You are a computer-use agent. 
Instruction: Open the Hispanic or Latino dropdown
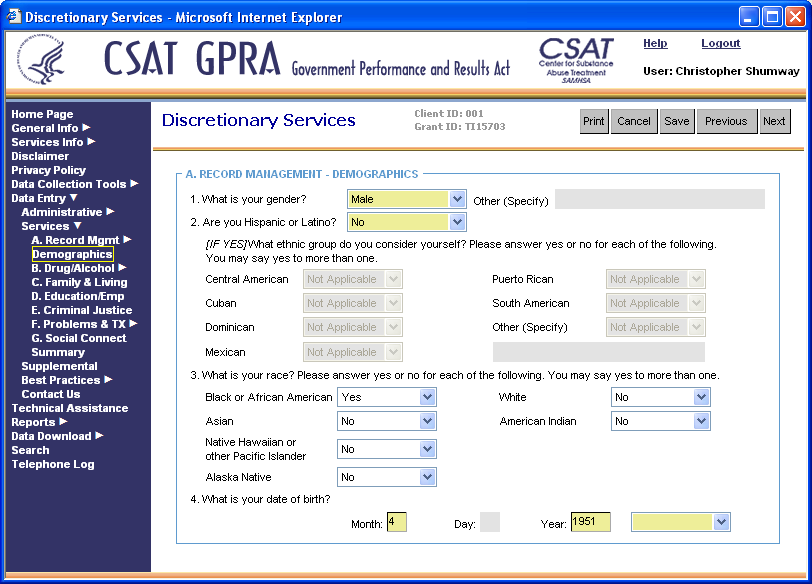(406, 222)
